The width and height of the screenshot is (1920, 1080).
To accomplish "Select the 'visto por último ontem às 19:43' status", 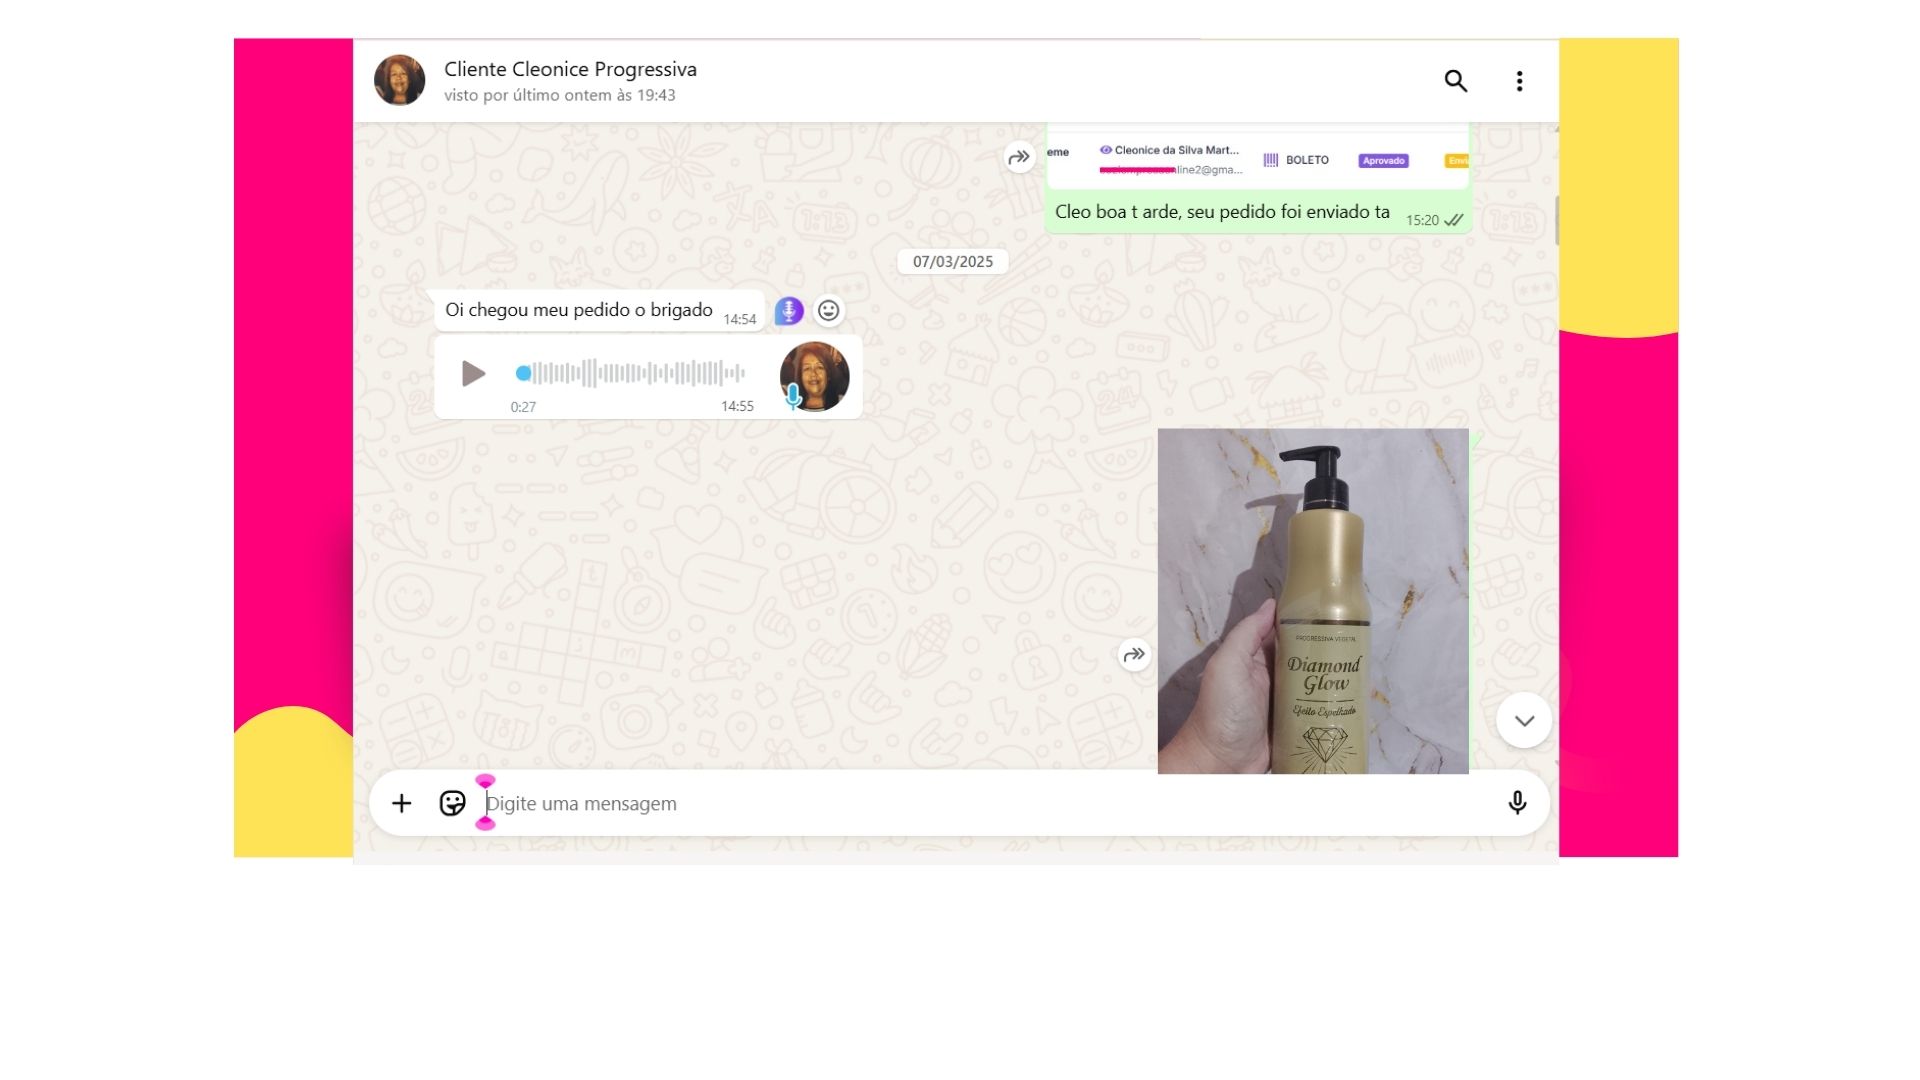I will (x=560, y=95).
